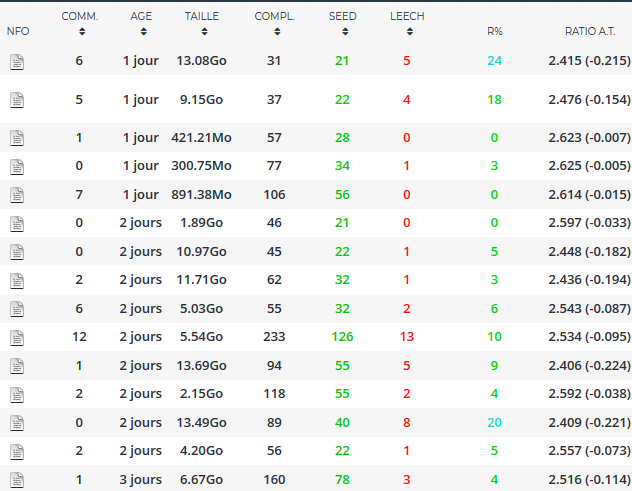Click seed count 126
The image size is (632, 491).
pyautogui.click(x=343, y=337)
